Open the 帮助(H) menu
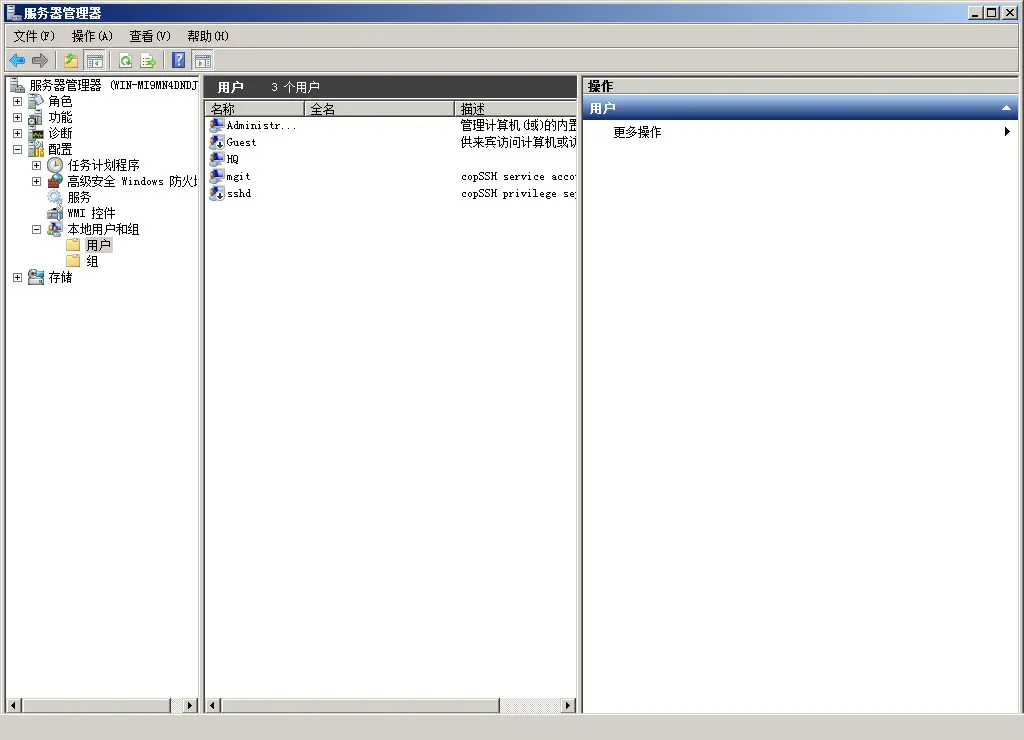Screen dimensions: 1024x740 tap(208, 36)
